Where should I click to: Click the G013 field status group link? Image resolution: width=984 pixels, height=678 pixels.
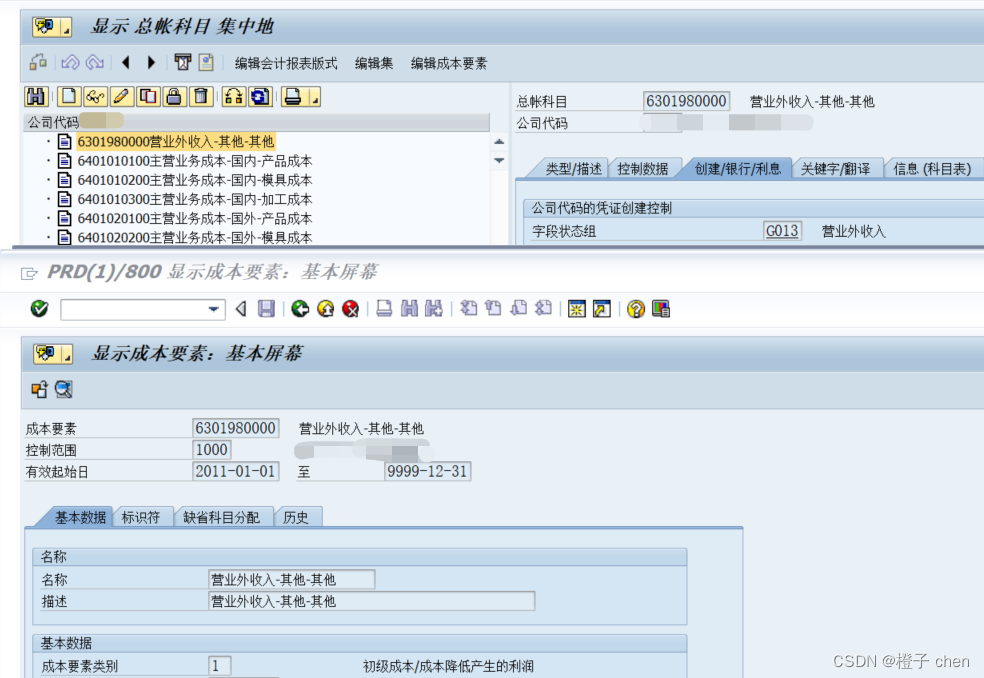tap(782, 230)
